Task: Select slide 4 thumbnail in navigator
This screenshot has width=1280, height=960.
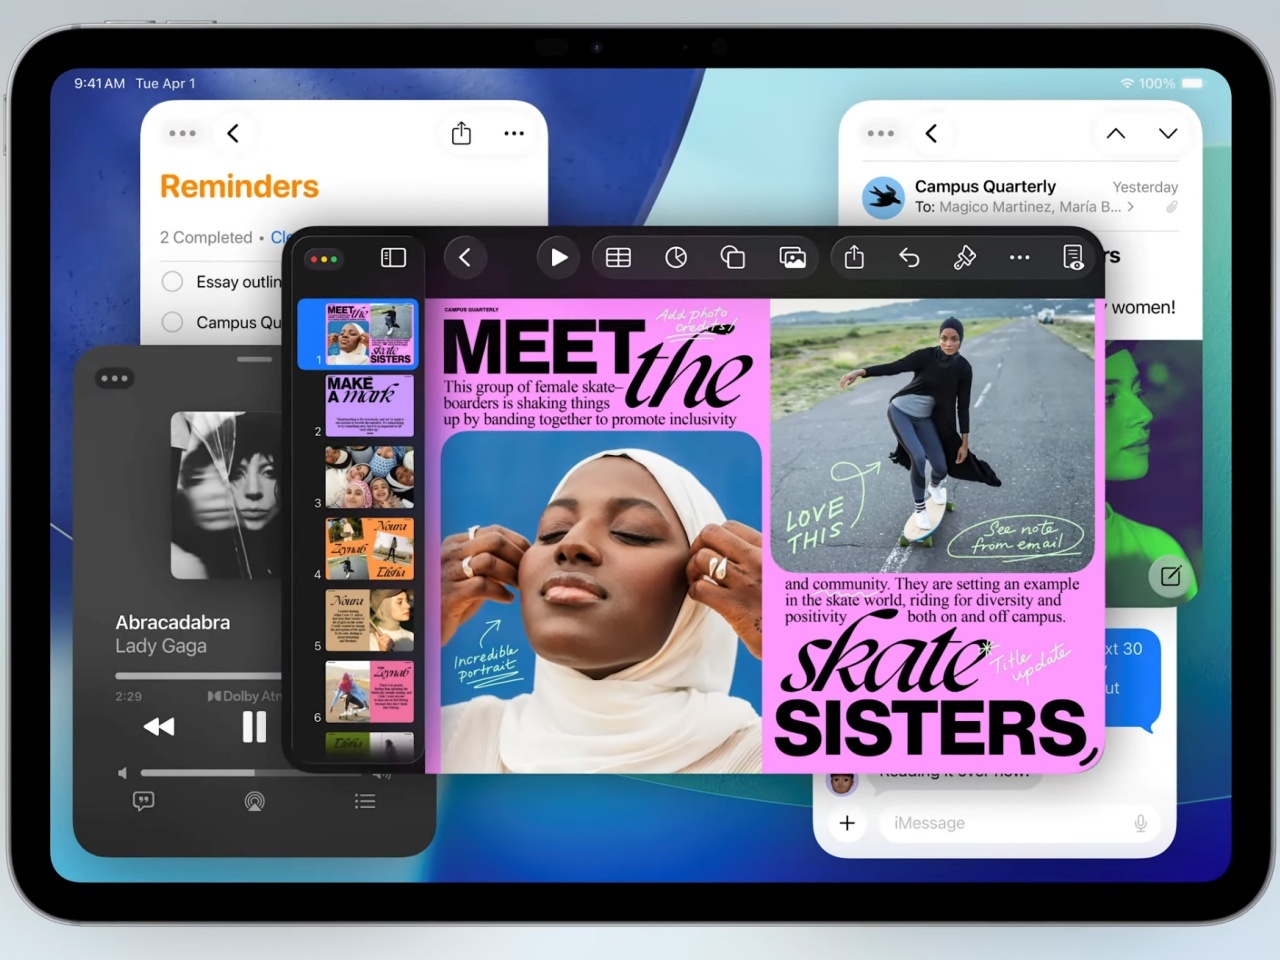Action: point(369,549)
